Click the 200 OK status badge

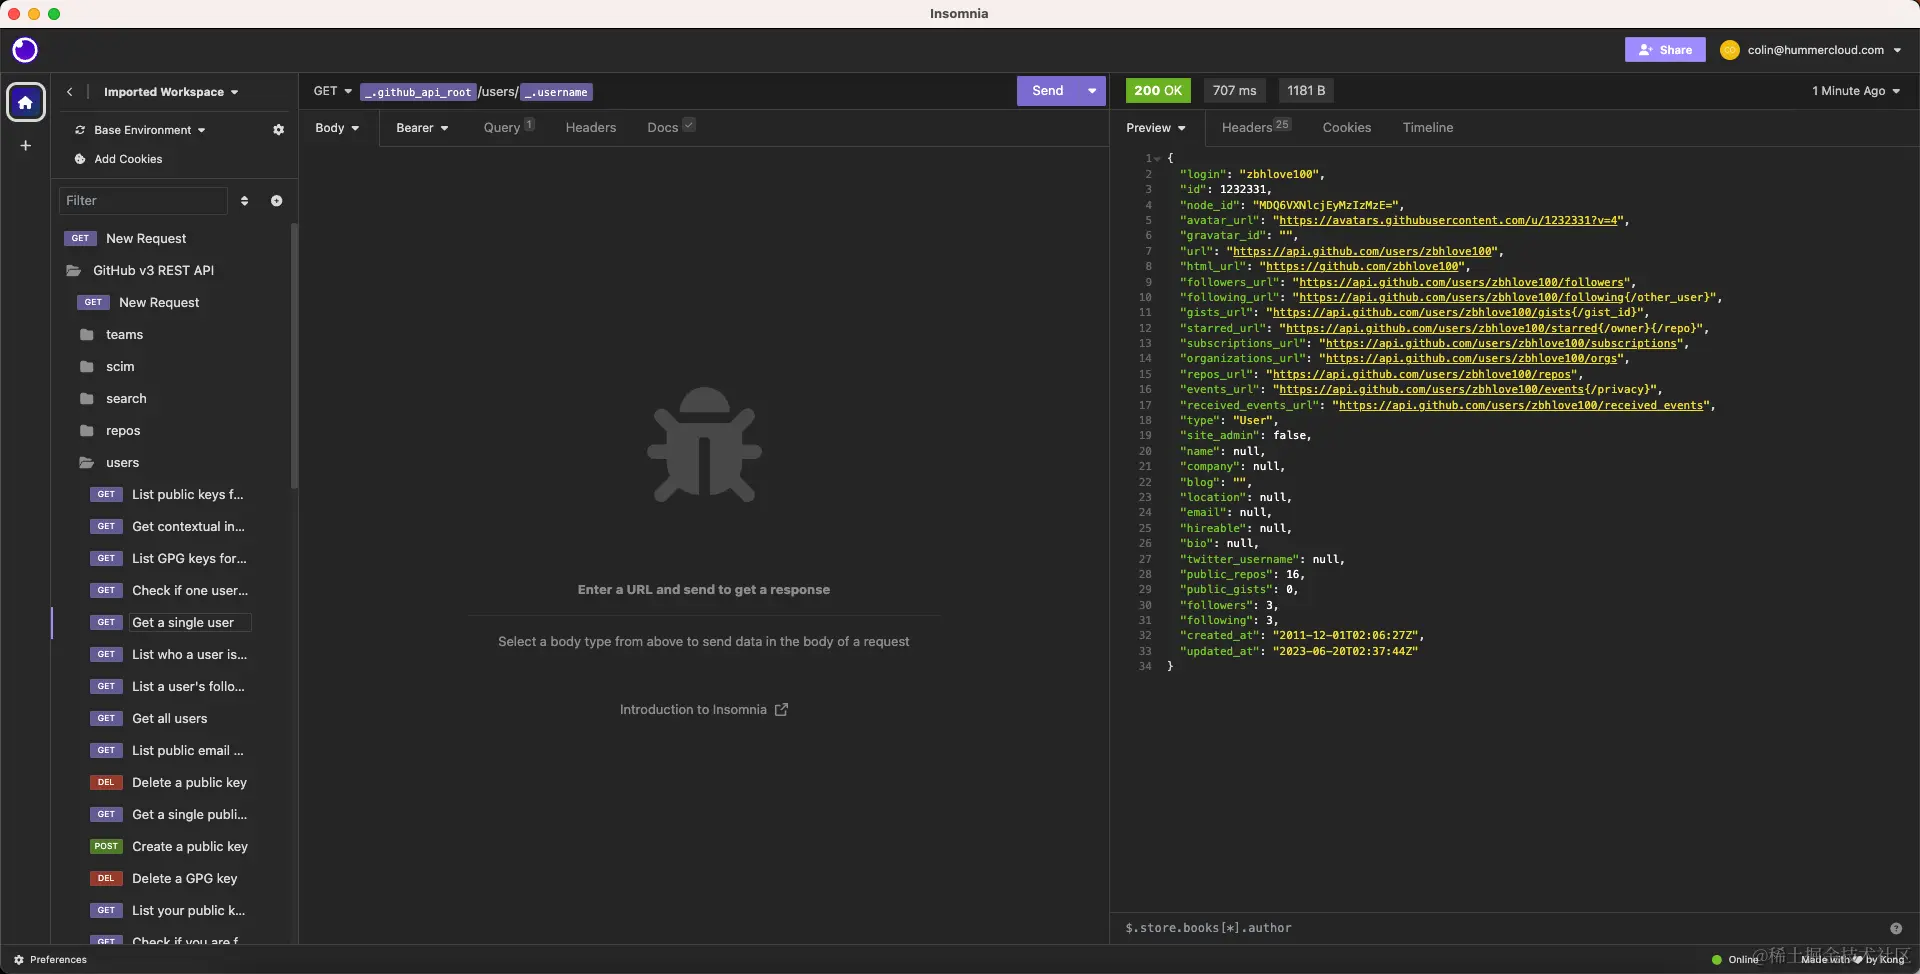click(x=1158, y=91)
